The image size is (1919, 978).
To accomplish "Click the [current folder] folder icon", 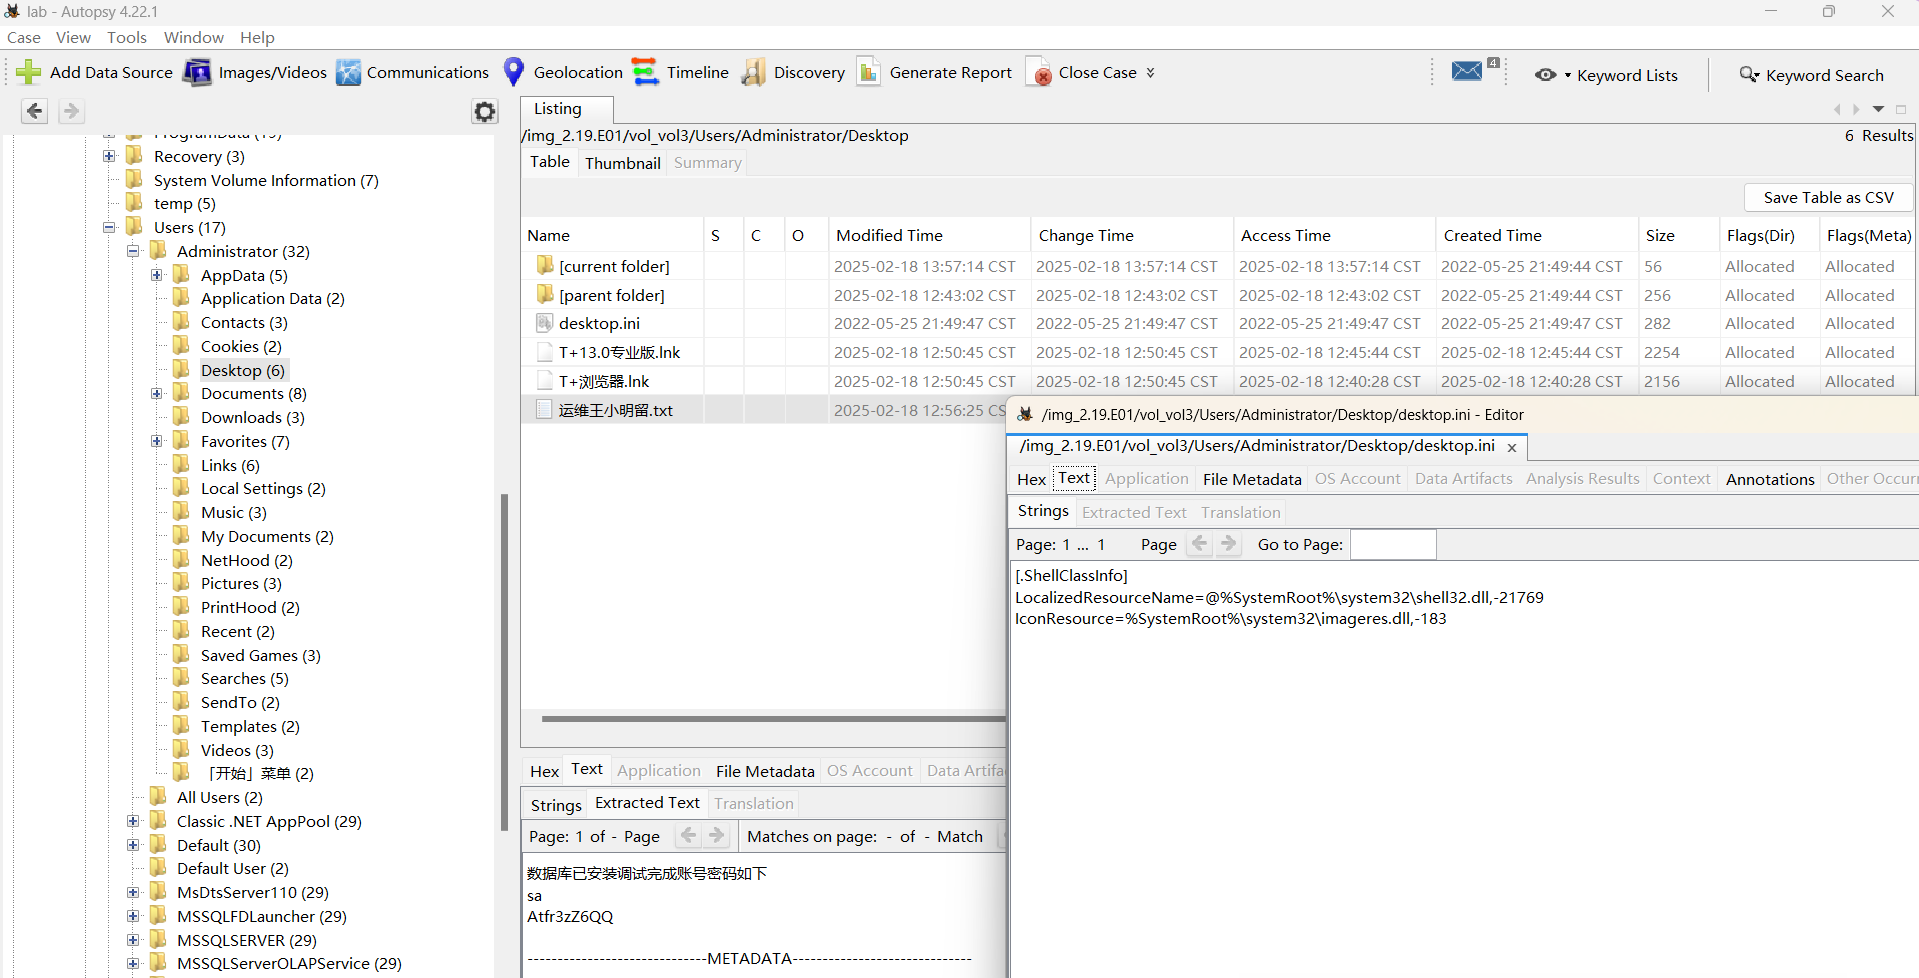I will click(545, 265).
